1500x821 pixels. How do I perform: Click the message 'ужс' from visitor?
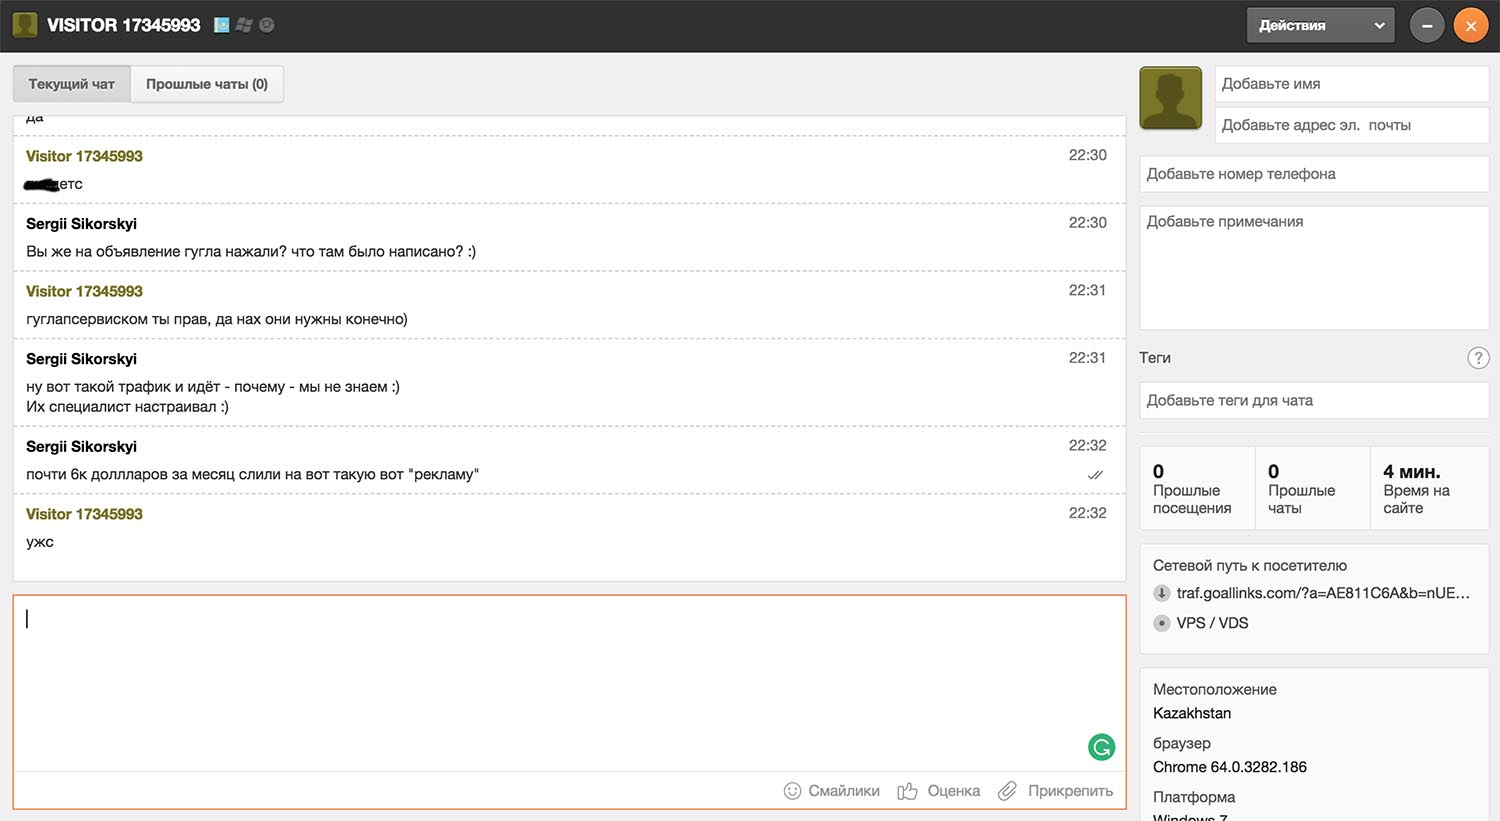(40, 542)
